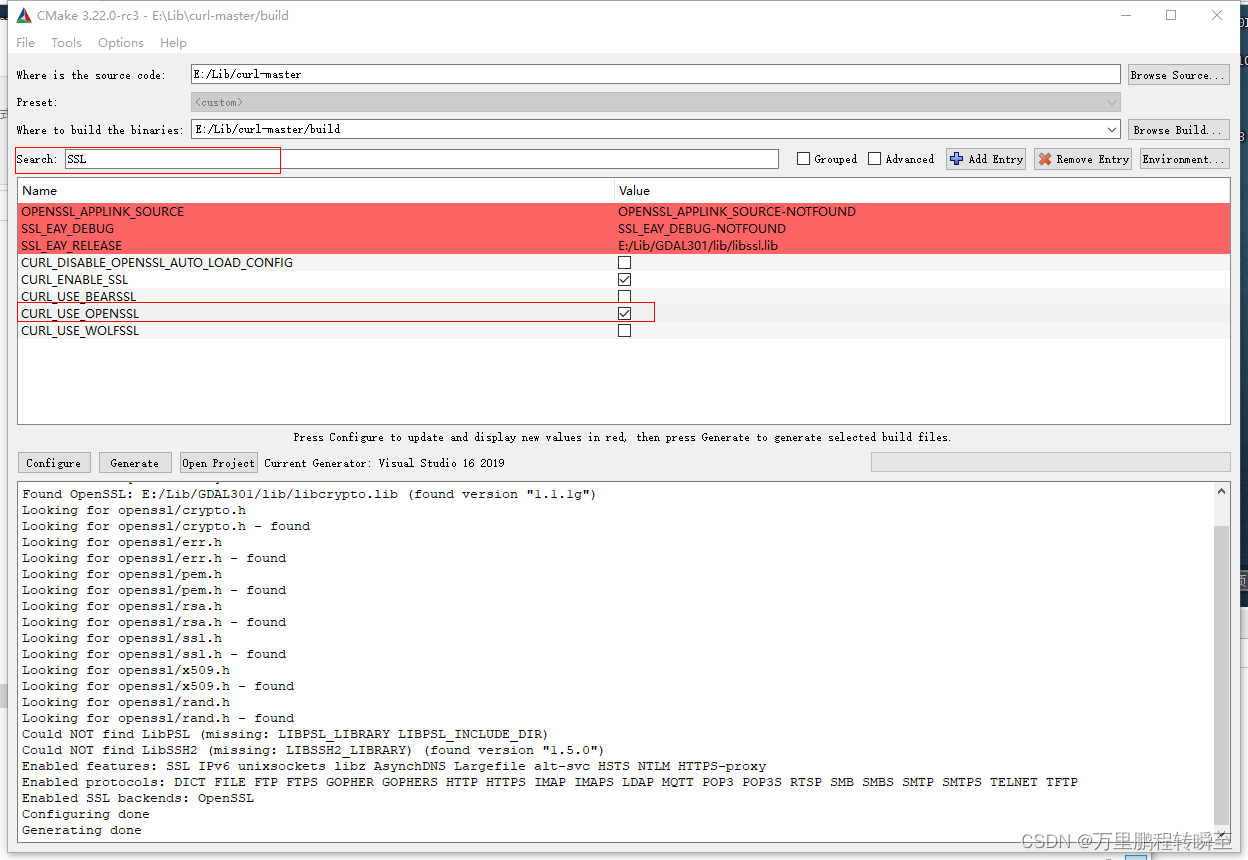Uncheck the CURL_USE_OPENSSL option
This screenshot has height=860, width=1248.
(x=624, y=313)
